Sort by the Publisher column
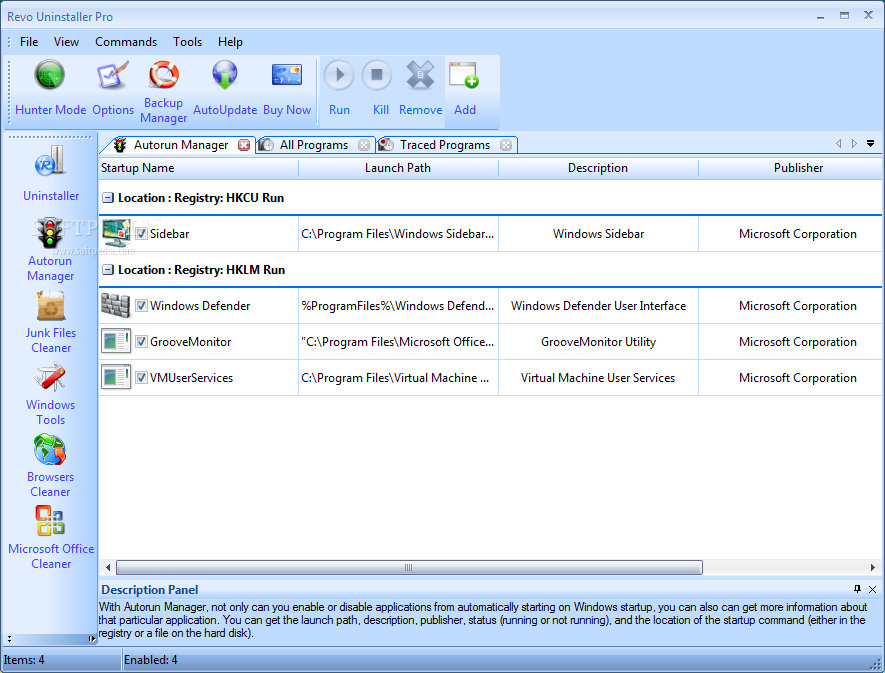 coord(791,168)
